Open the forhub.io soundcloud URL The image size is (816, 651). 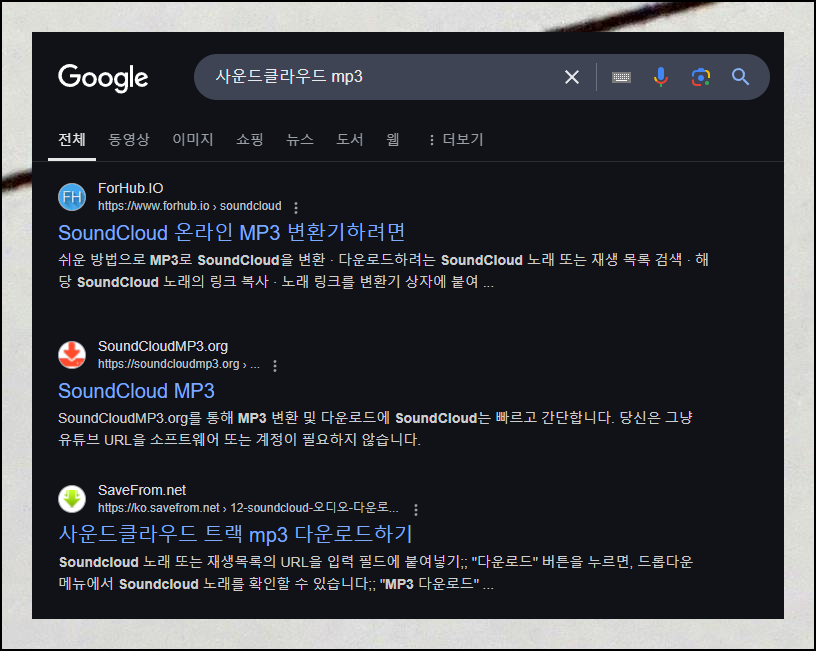point(190,206)
